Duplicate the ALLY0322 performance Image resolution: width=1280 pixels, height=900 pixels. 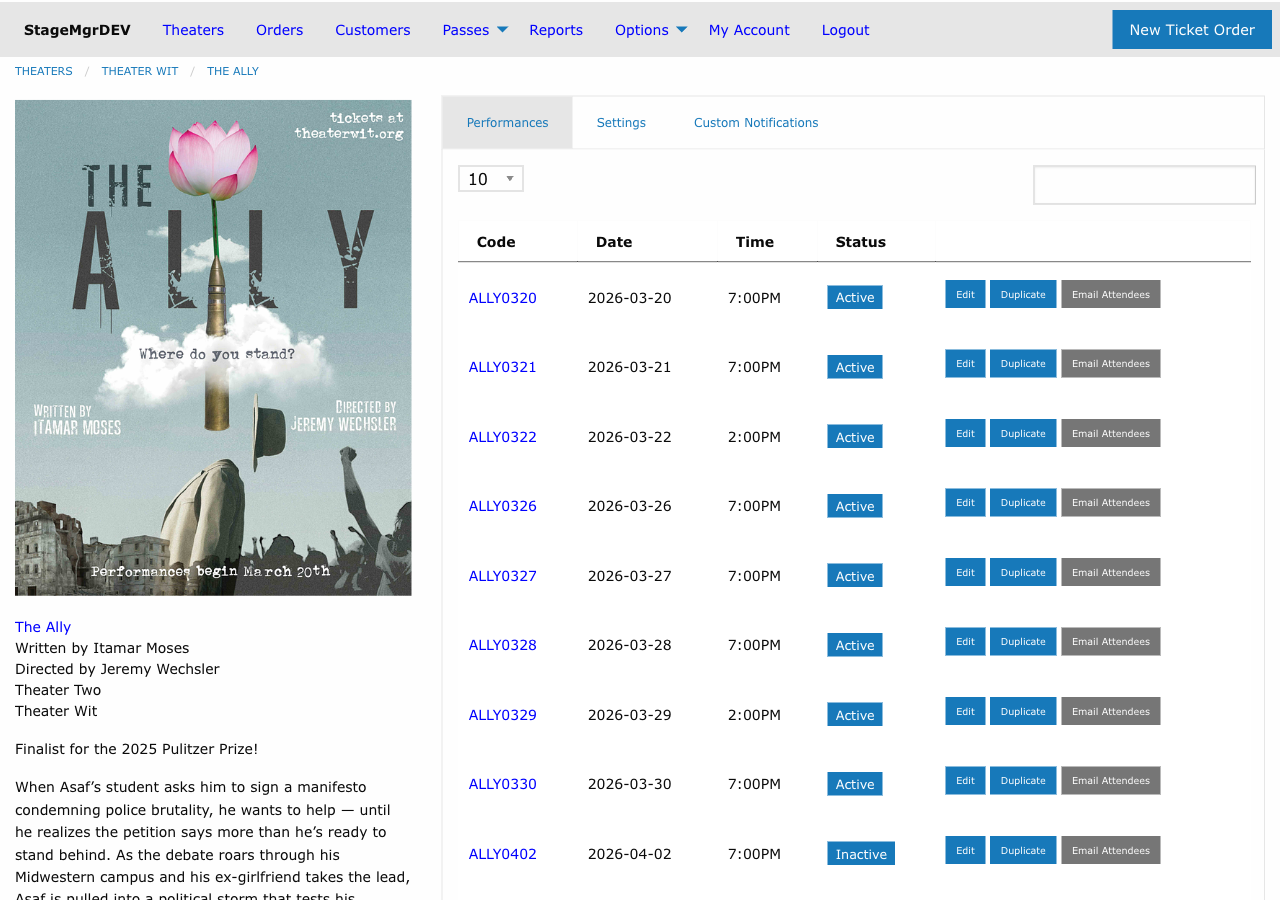tap(1023, 433)
